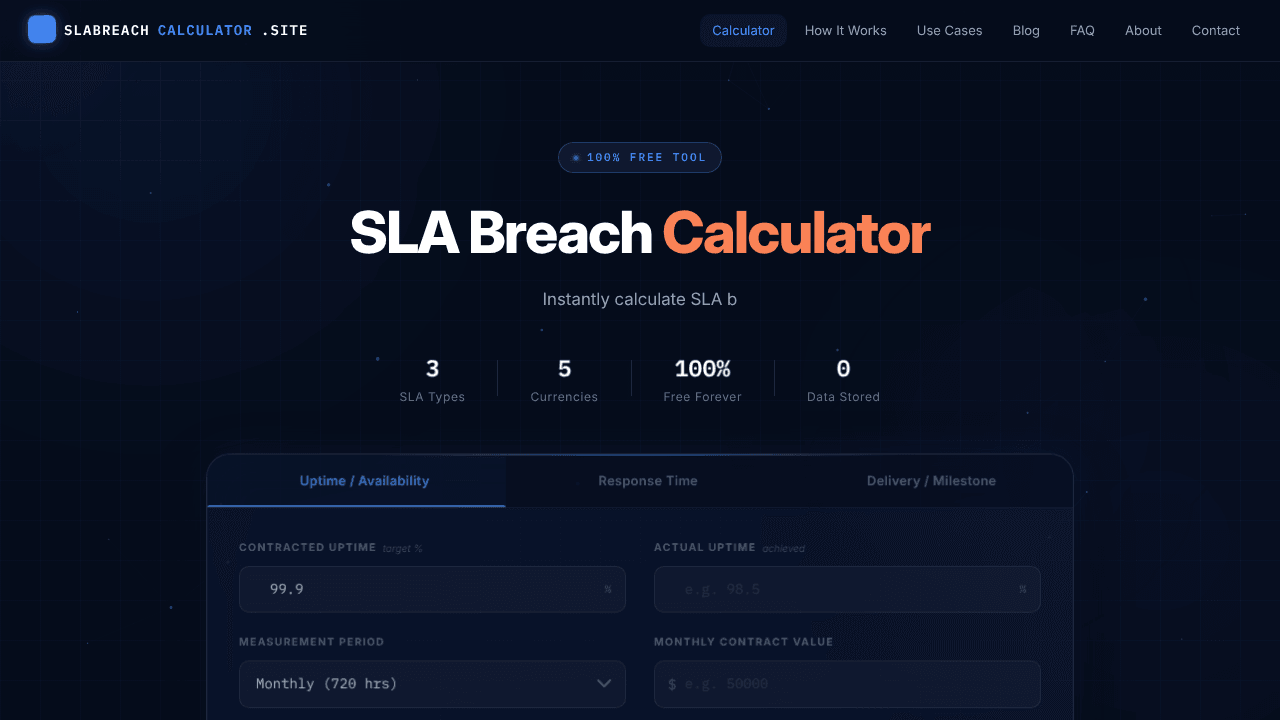This screenshot has width=1280, height=720.
Task: Focus the Contracted Uptime field showing 99.9
Action: click(x=432, y=589)
